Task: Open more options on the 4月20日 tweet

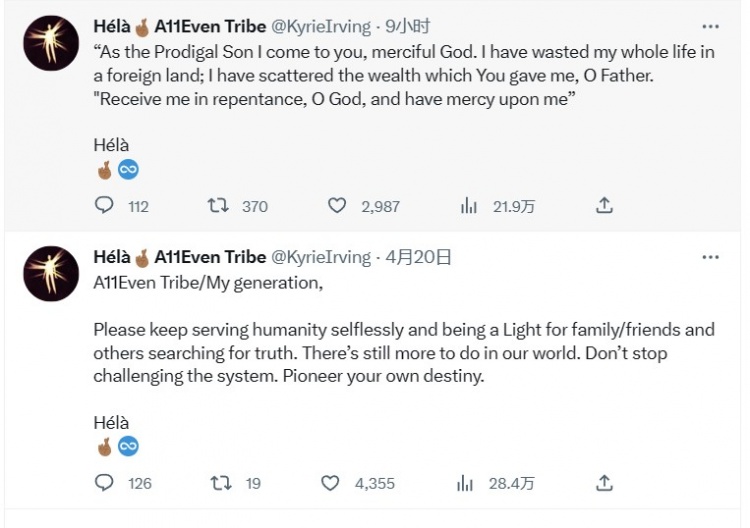Action: tap(710, 257)
